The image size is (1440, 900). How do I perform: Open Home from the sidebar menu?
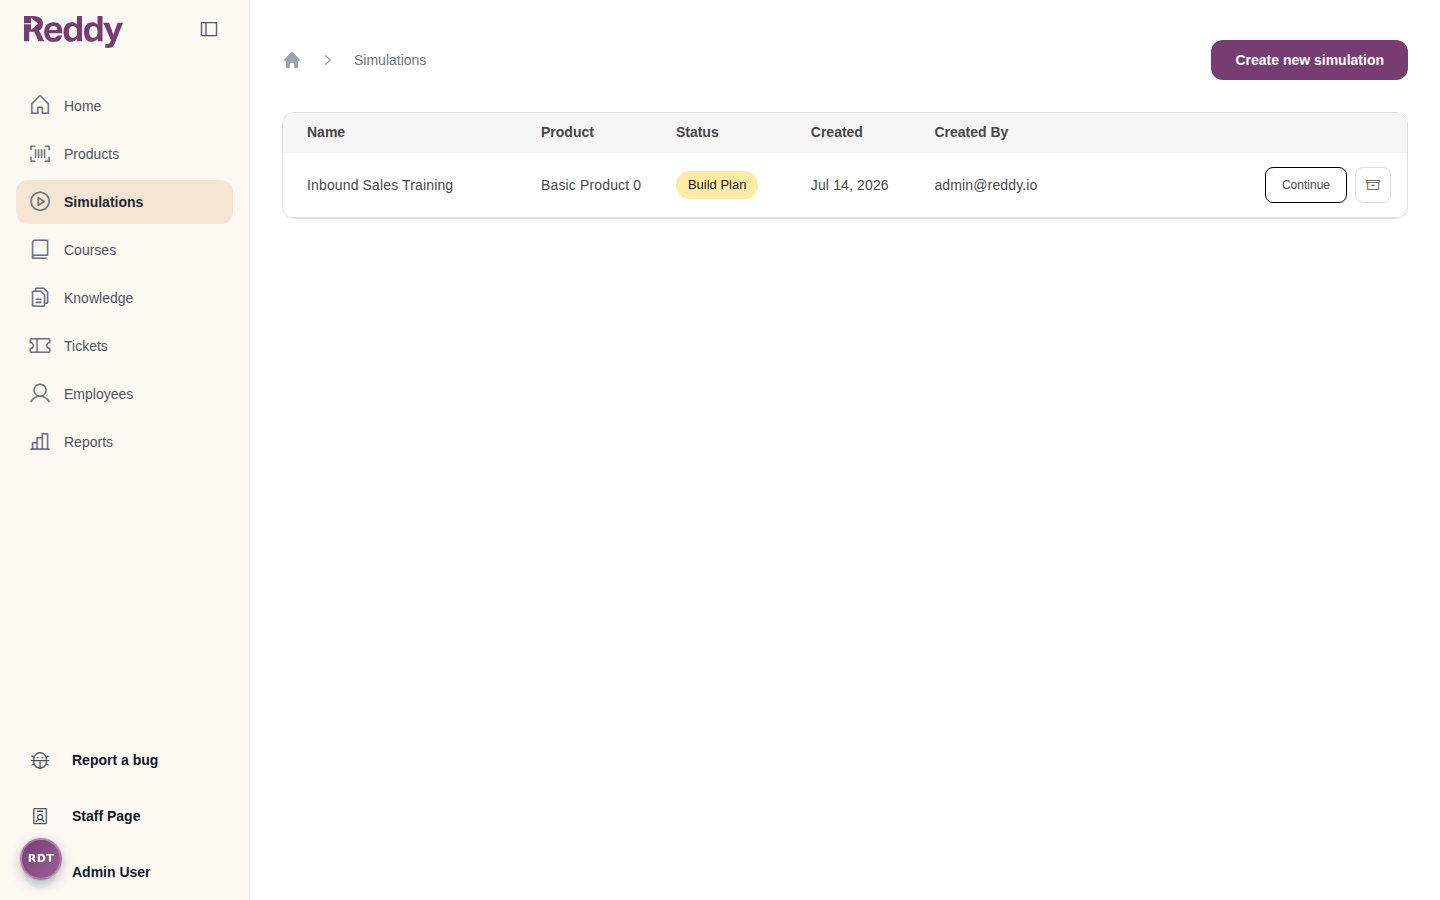(x=124, y=106)
